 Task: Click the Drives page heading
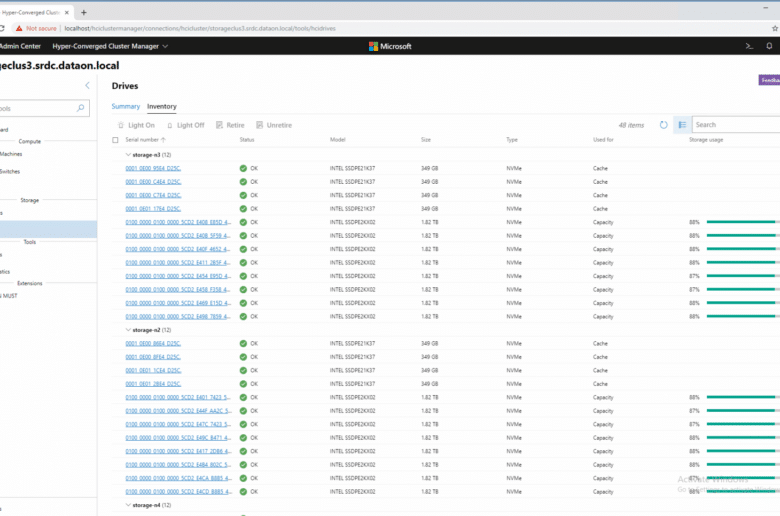pos(125,86)
